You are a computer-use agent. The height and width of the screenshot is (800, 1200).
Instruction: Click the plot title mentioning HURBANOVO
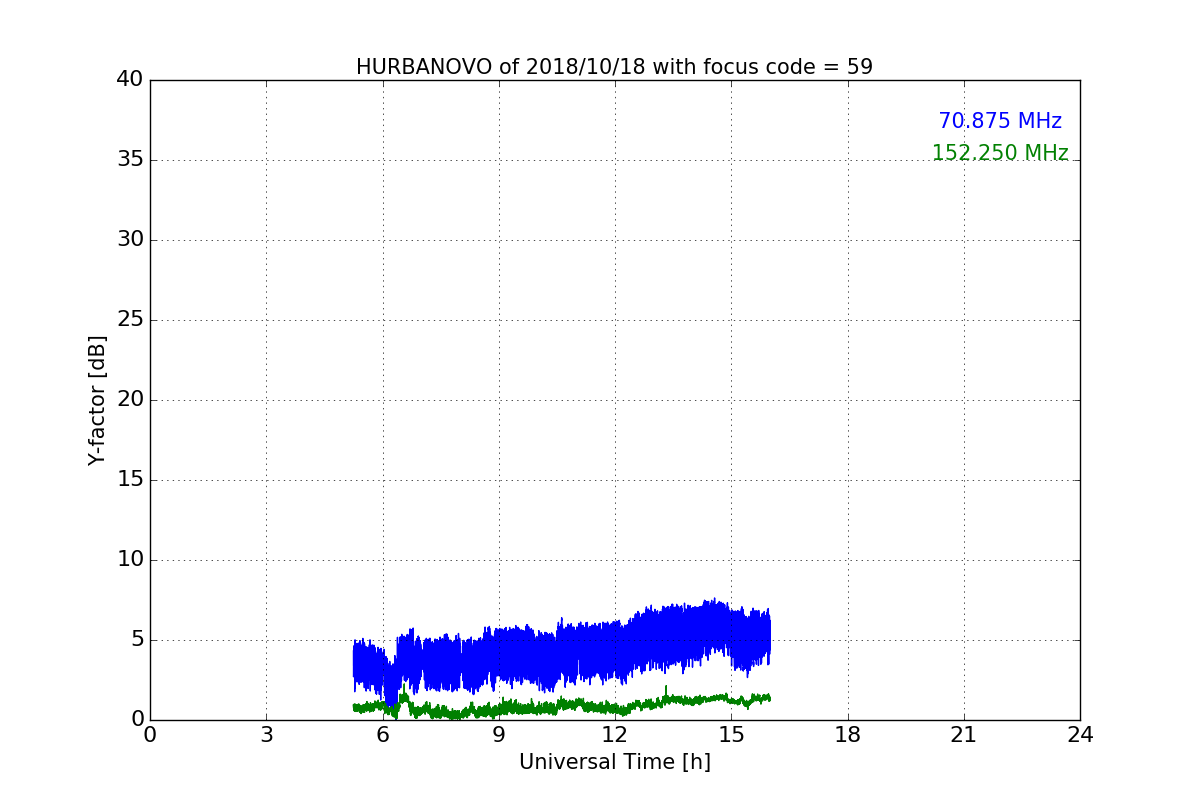614,67
